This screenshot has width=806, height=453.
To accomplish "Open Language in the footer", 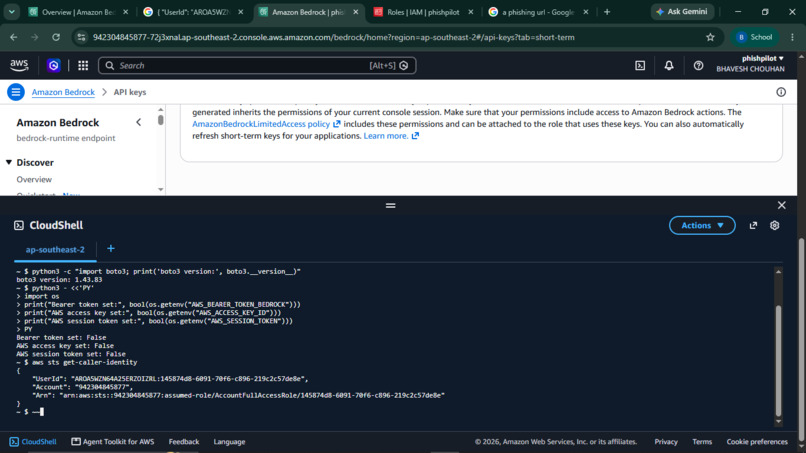I will pos(229,442).
